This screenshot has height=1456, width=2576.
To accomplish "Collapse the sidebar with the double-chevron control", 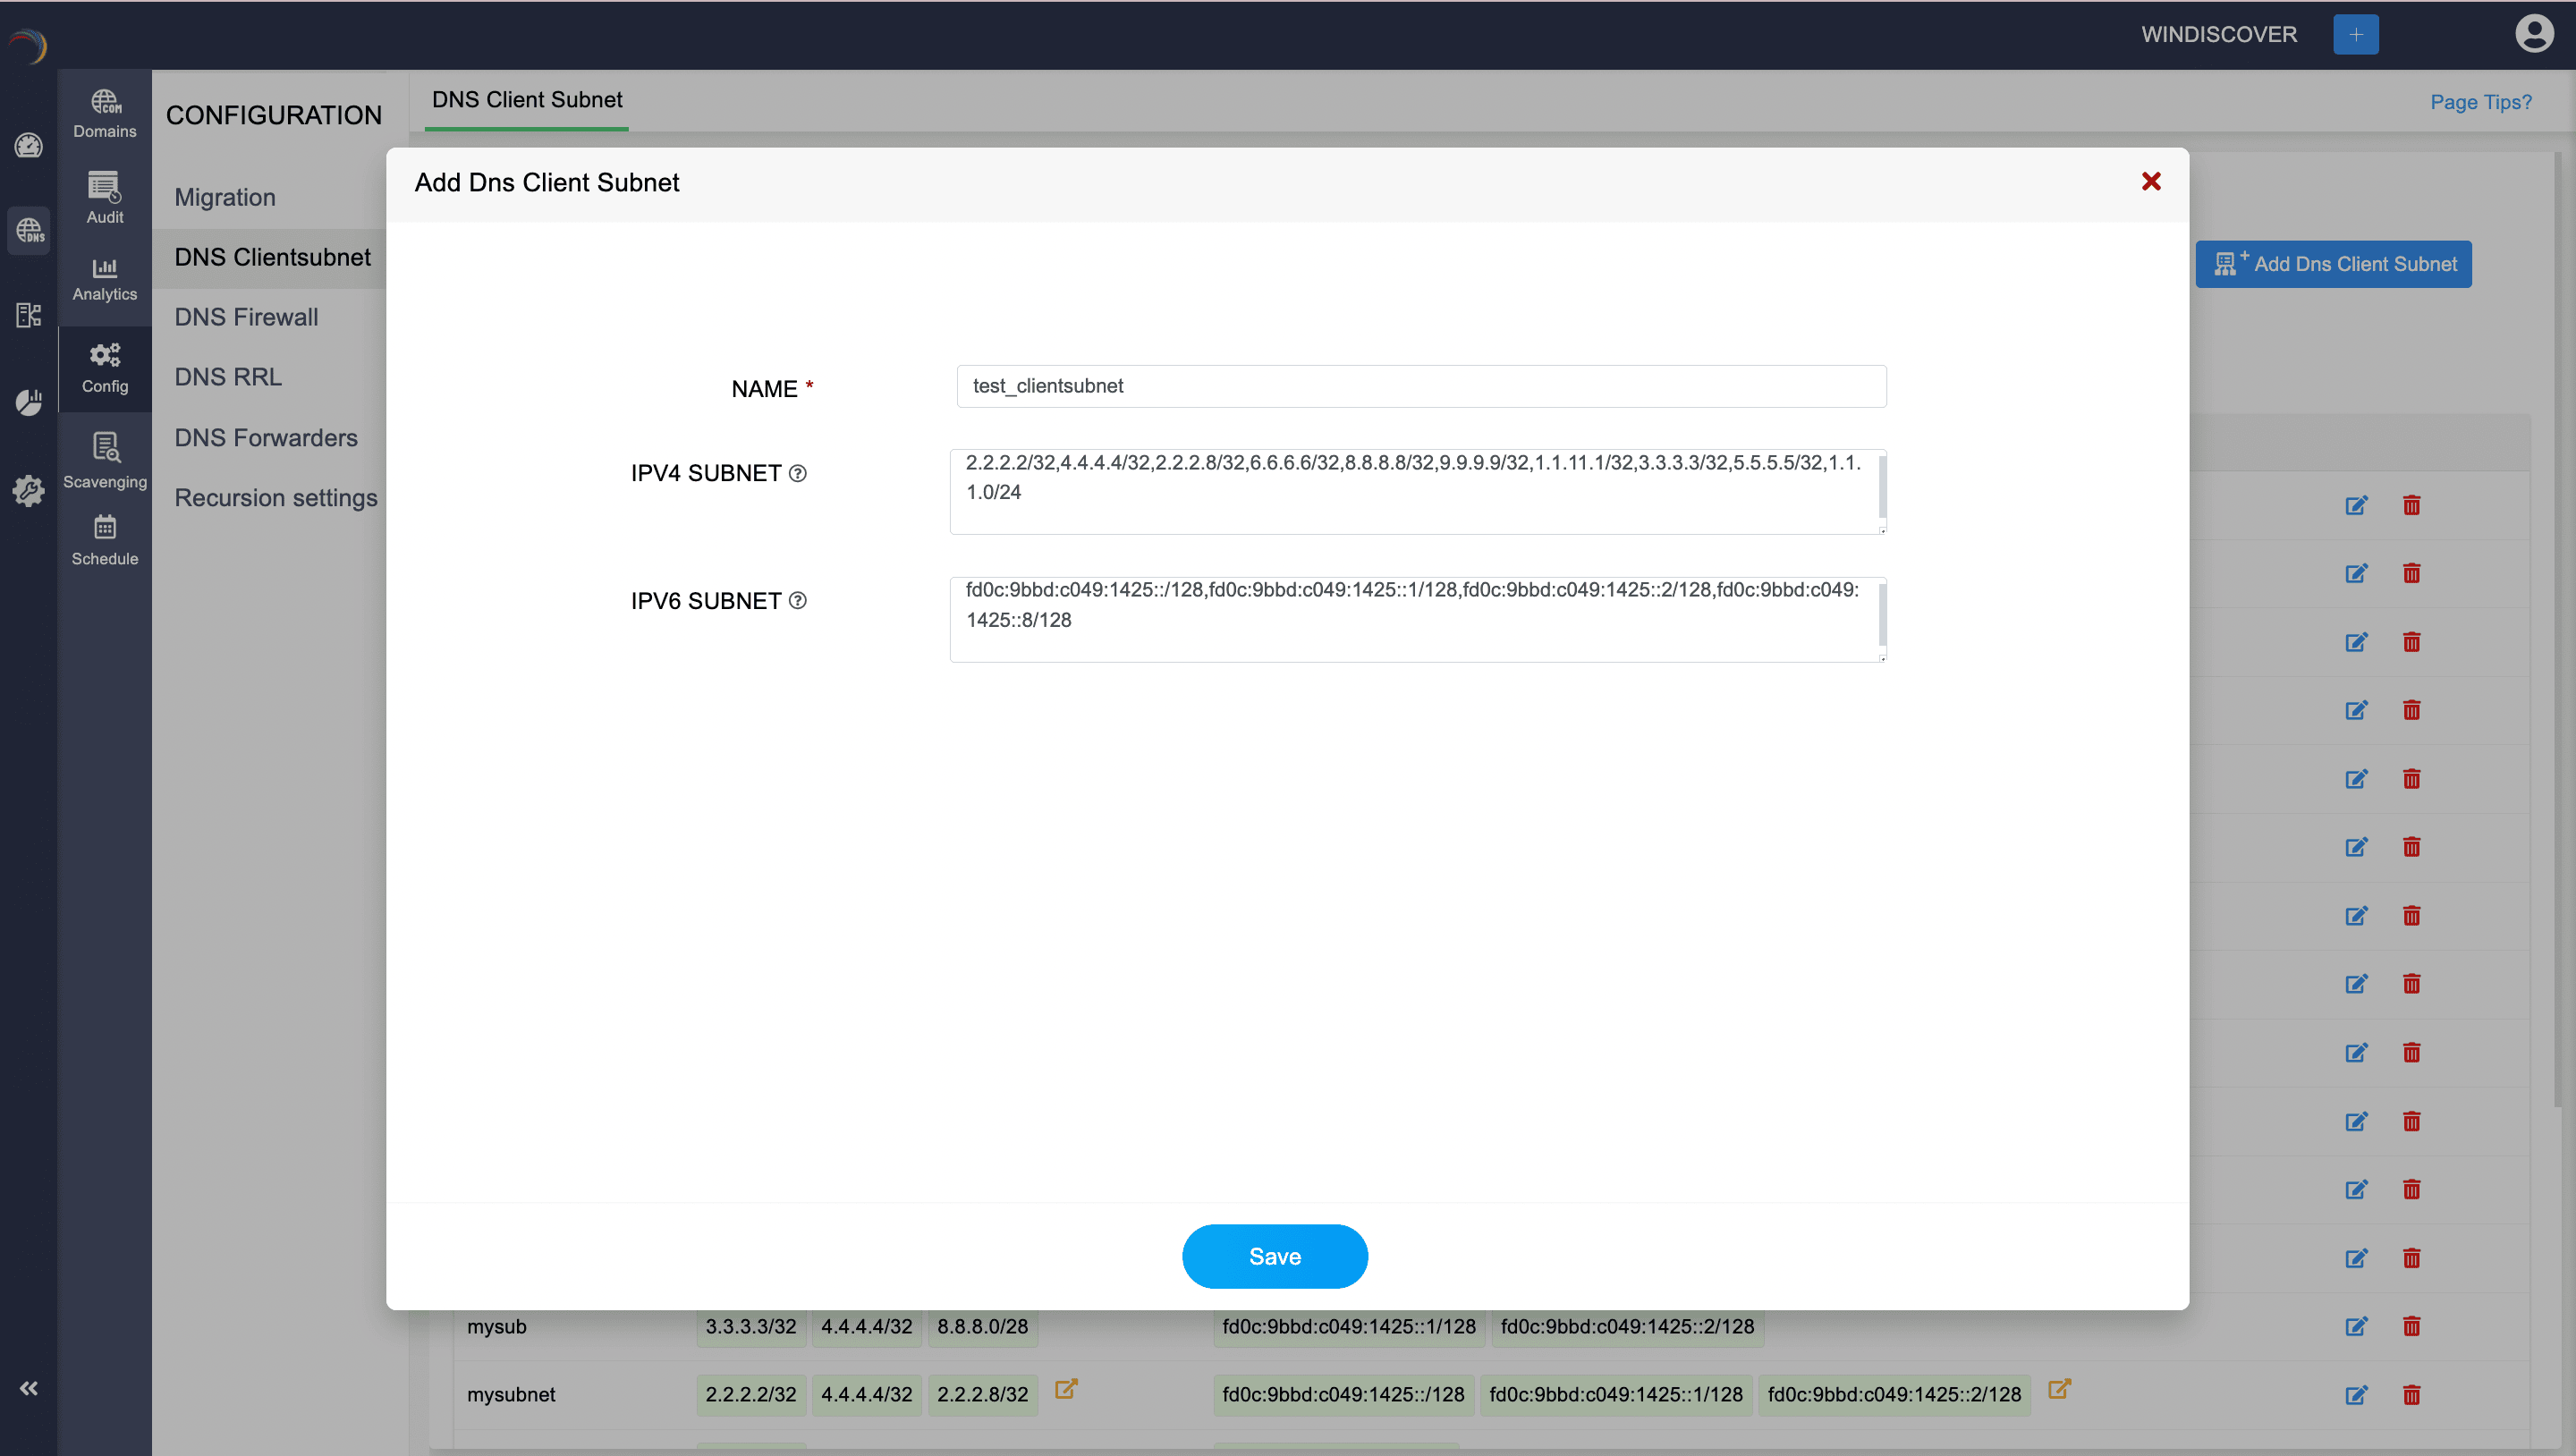I will (x=29, y=1388).
